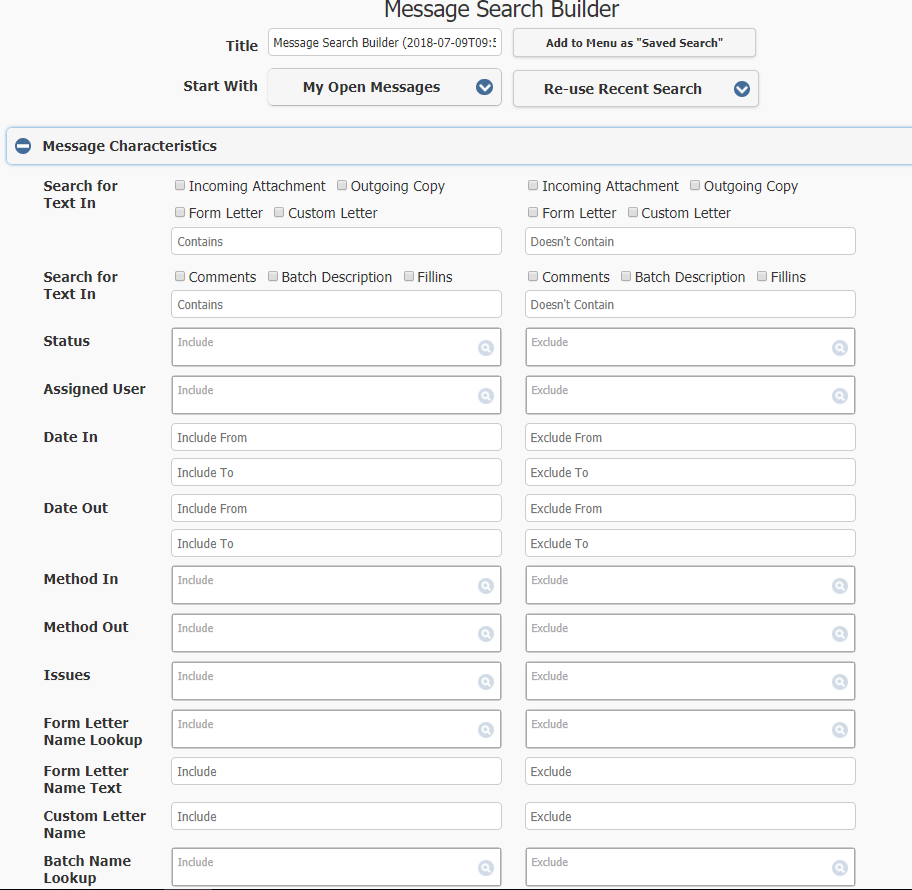Image resolution: width=912 pixels, height=890 pixels.
Task: Toggle Comments checkbox in Contains group
Action: click(180, 276)
